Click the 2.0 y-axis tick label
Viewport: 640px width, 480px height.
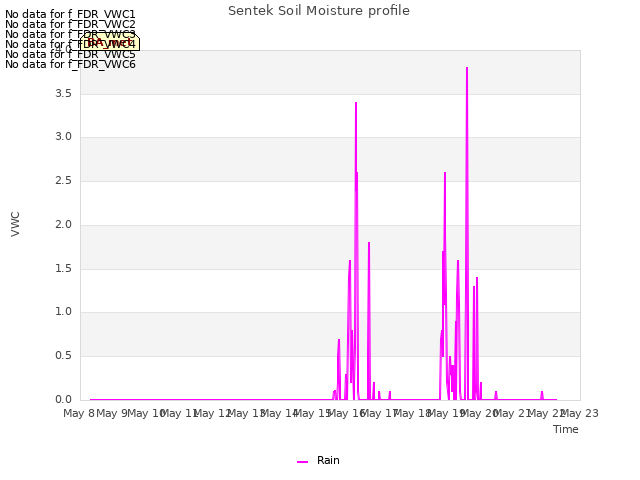pos(63,224)
